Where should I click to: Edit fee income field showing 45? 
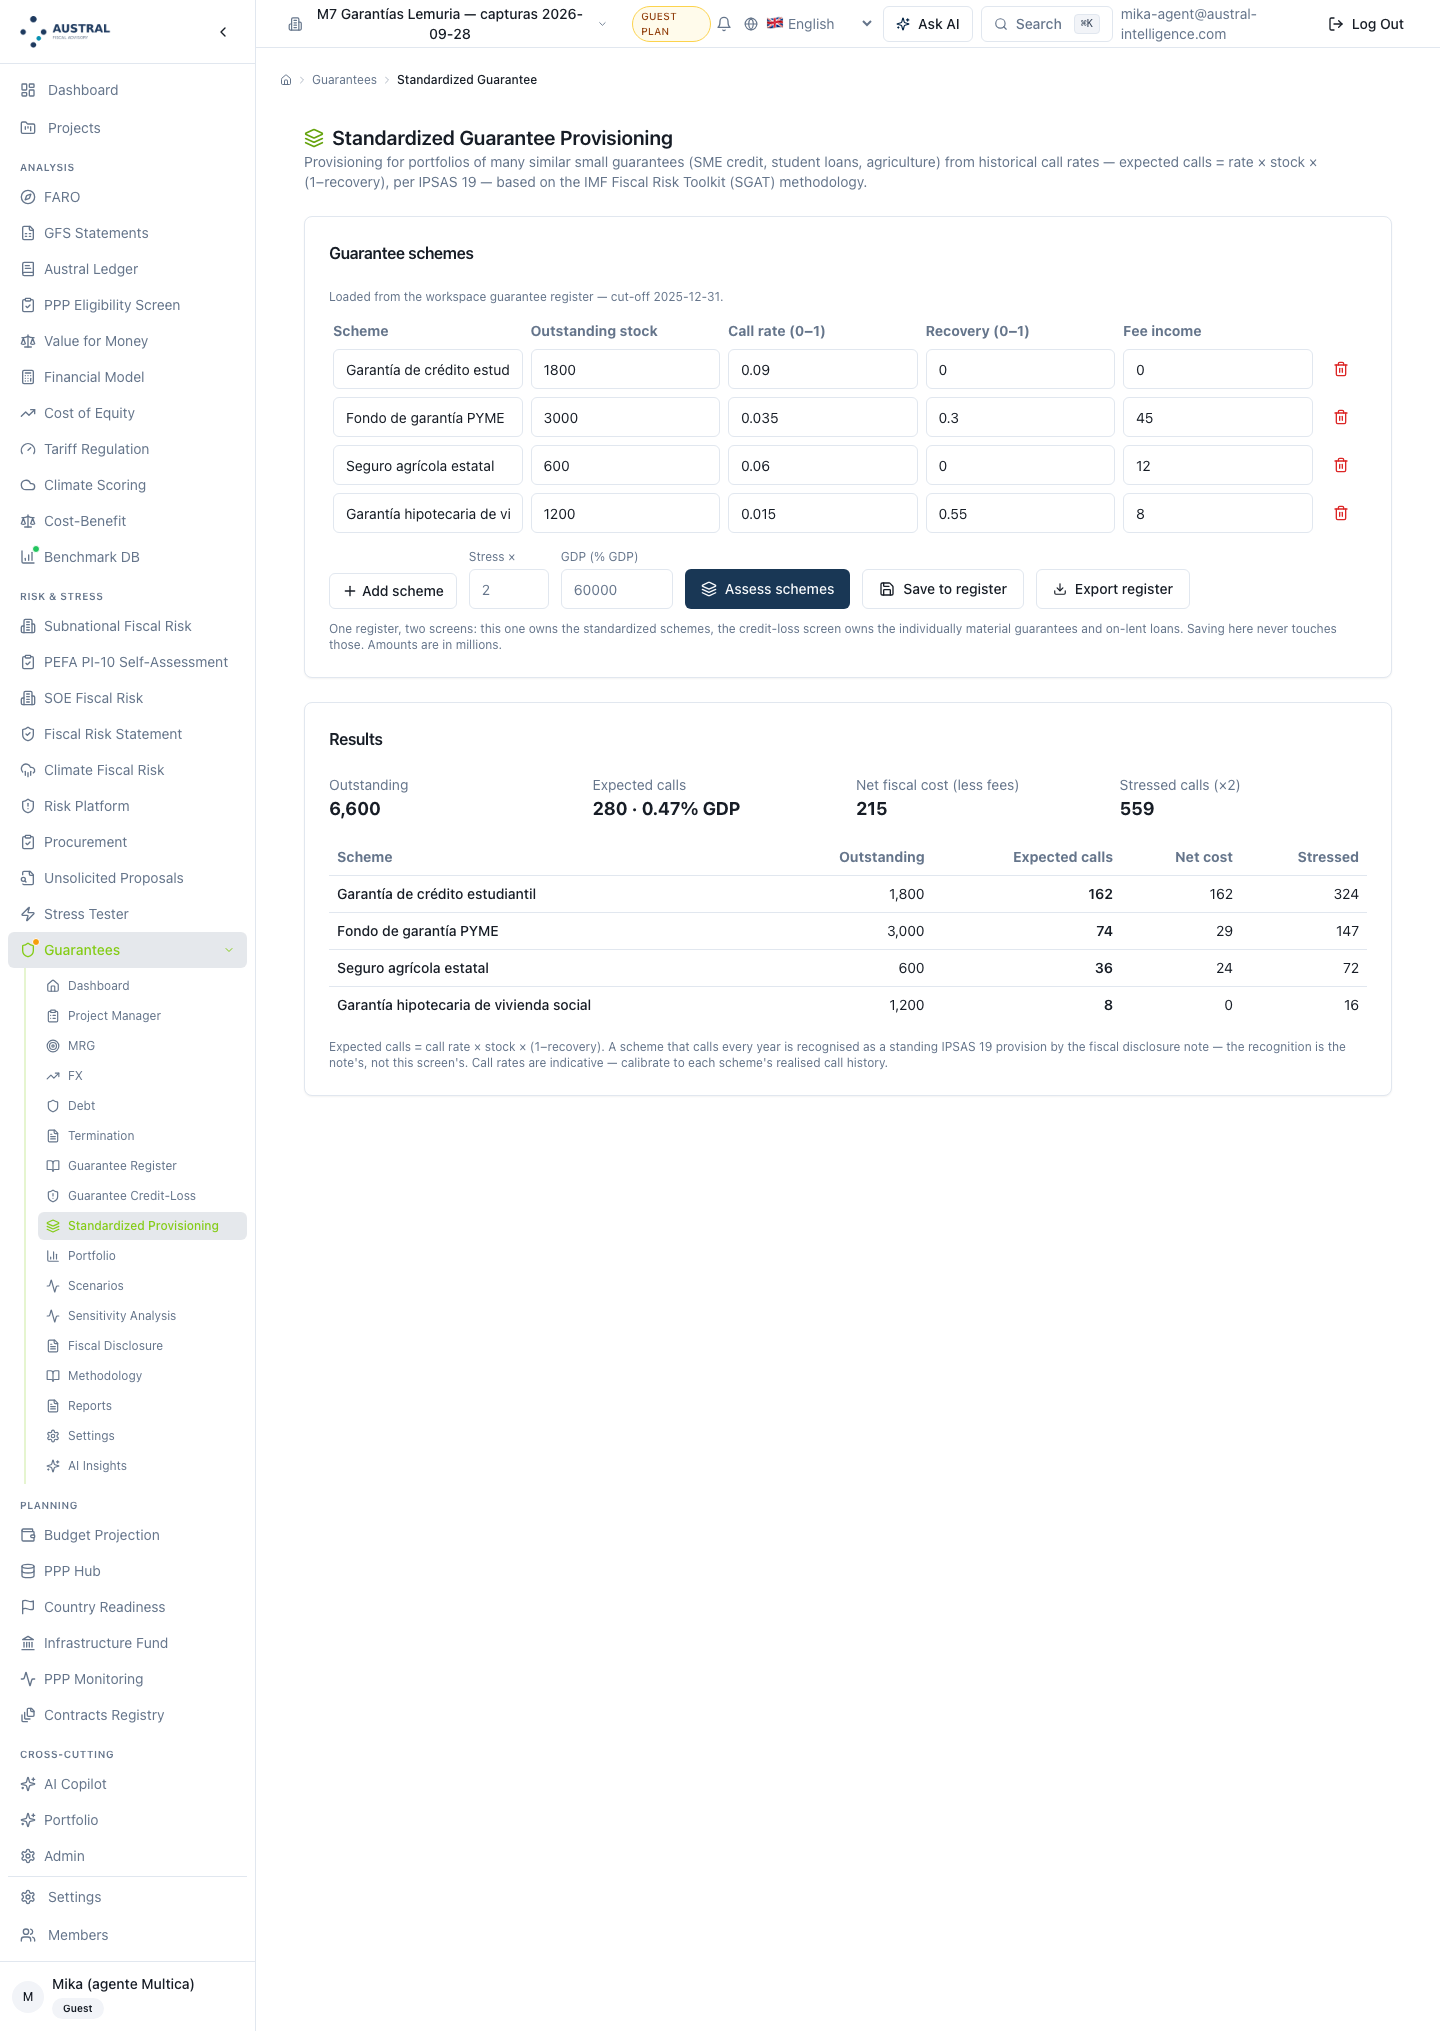pyautogui.click(x=1218, y=417)
